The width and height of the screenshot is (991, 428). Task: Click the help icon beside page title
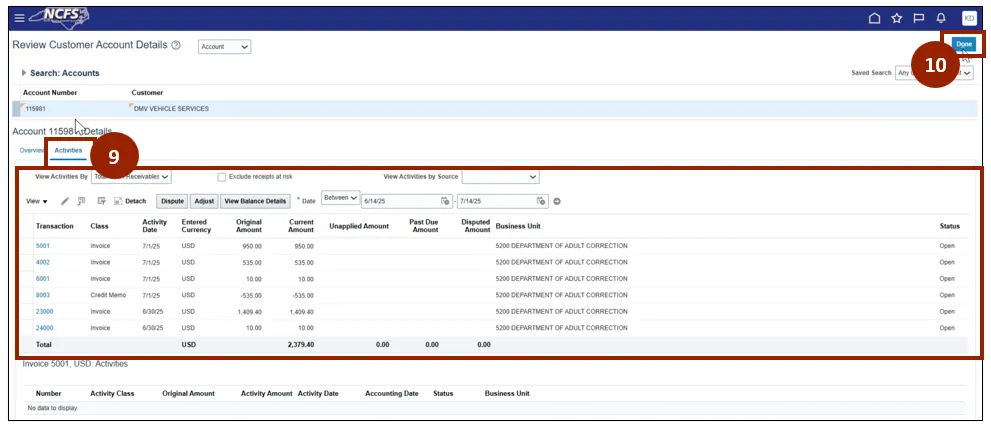[x=176, y=46]
